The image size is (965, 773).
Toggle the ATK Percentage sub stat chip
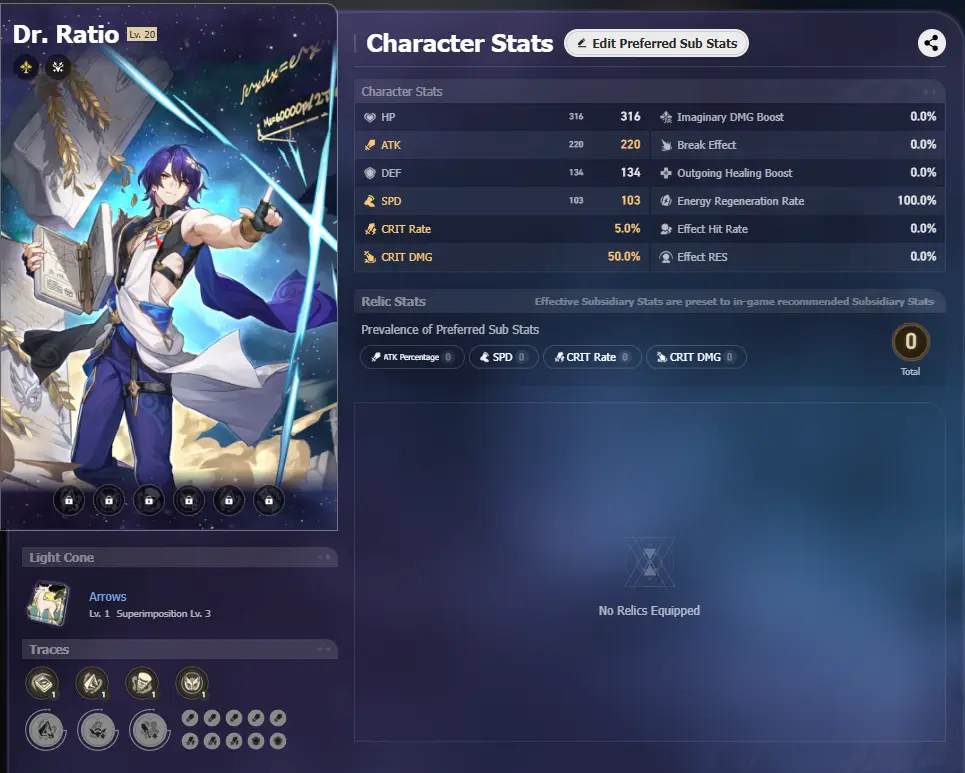(x=412, y=357)
